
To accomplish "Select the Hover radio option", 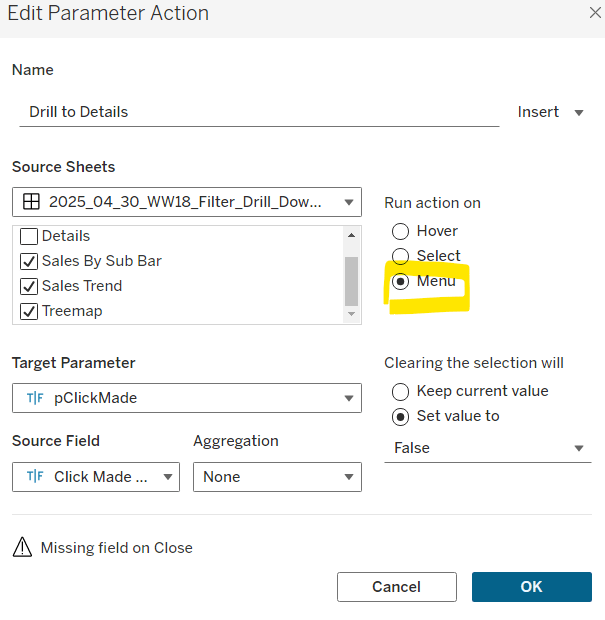I will coord(400,231).
